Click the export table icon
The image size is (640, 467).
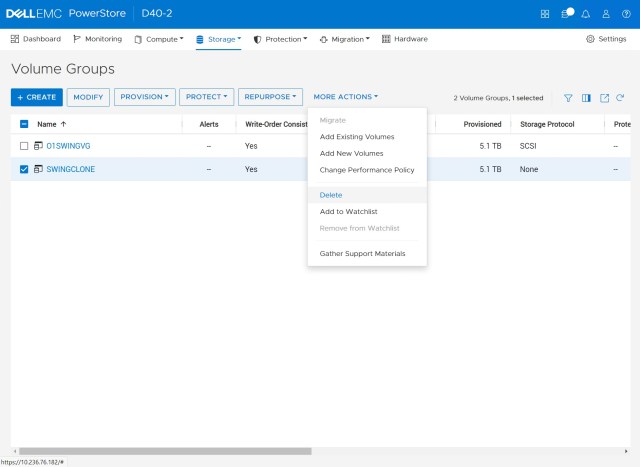pyautogui.click(x=604, y=98)
